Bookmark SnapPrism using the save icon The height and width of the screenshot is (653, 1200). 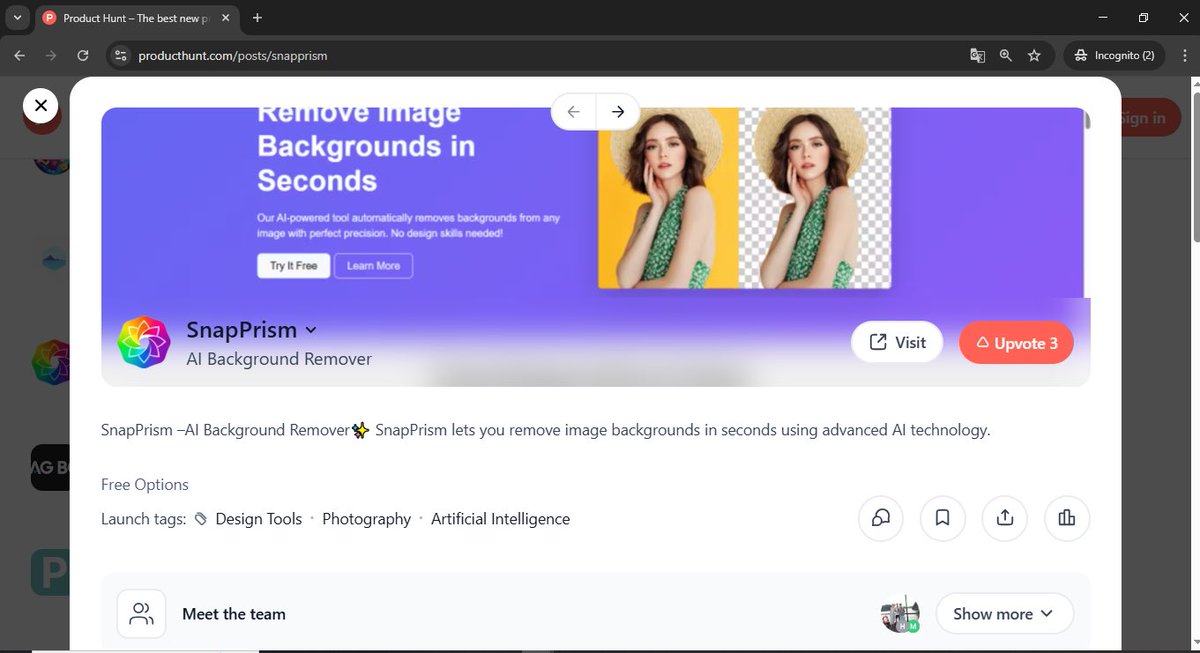942,518
